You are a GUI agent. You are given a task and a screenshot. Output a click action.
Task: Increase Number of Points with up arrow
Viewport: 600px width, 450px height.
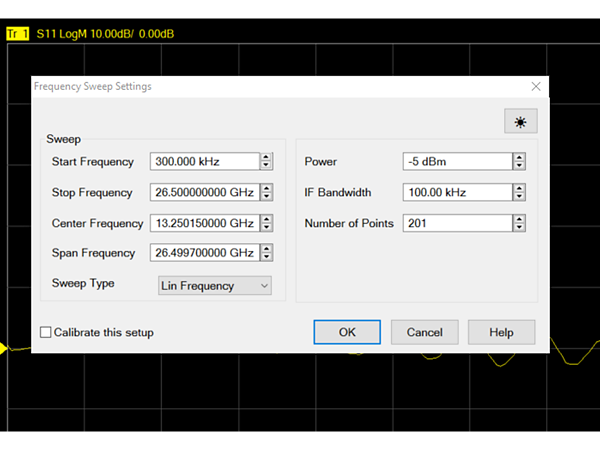click(519, 218)
